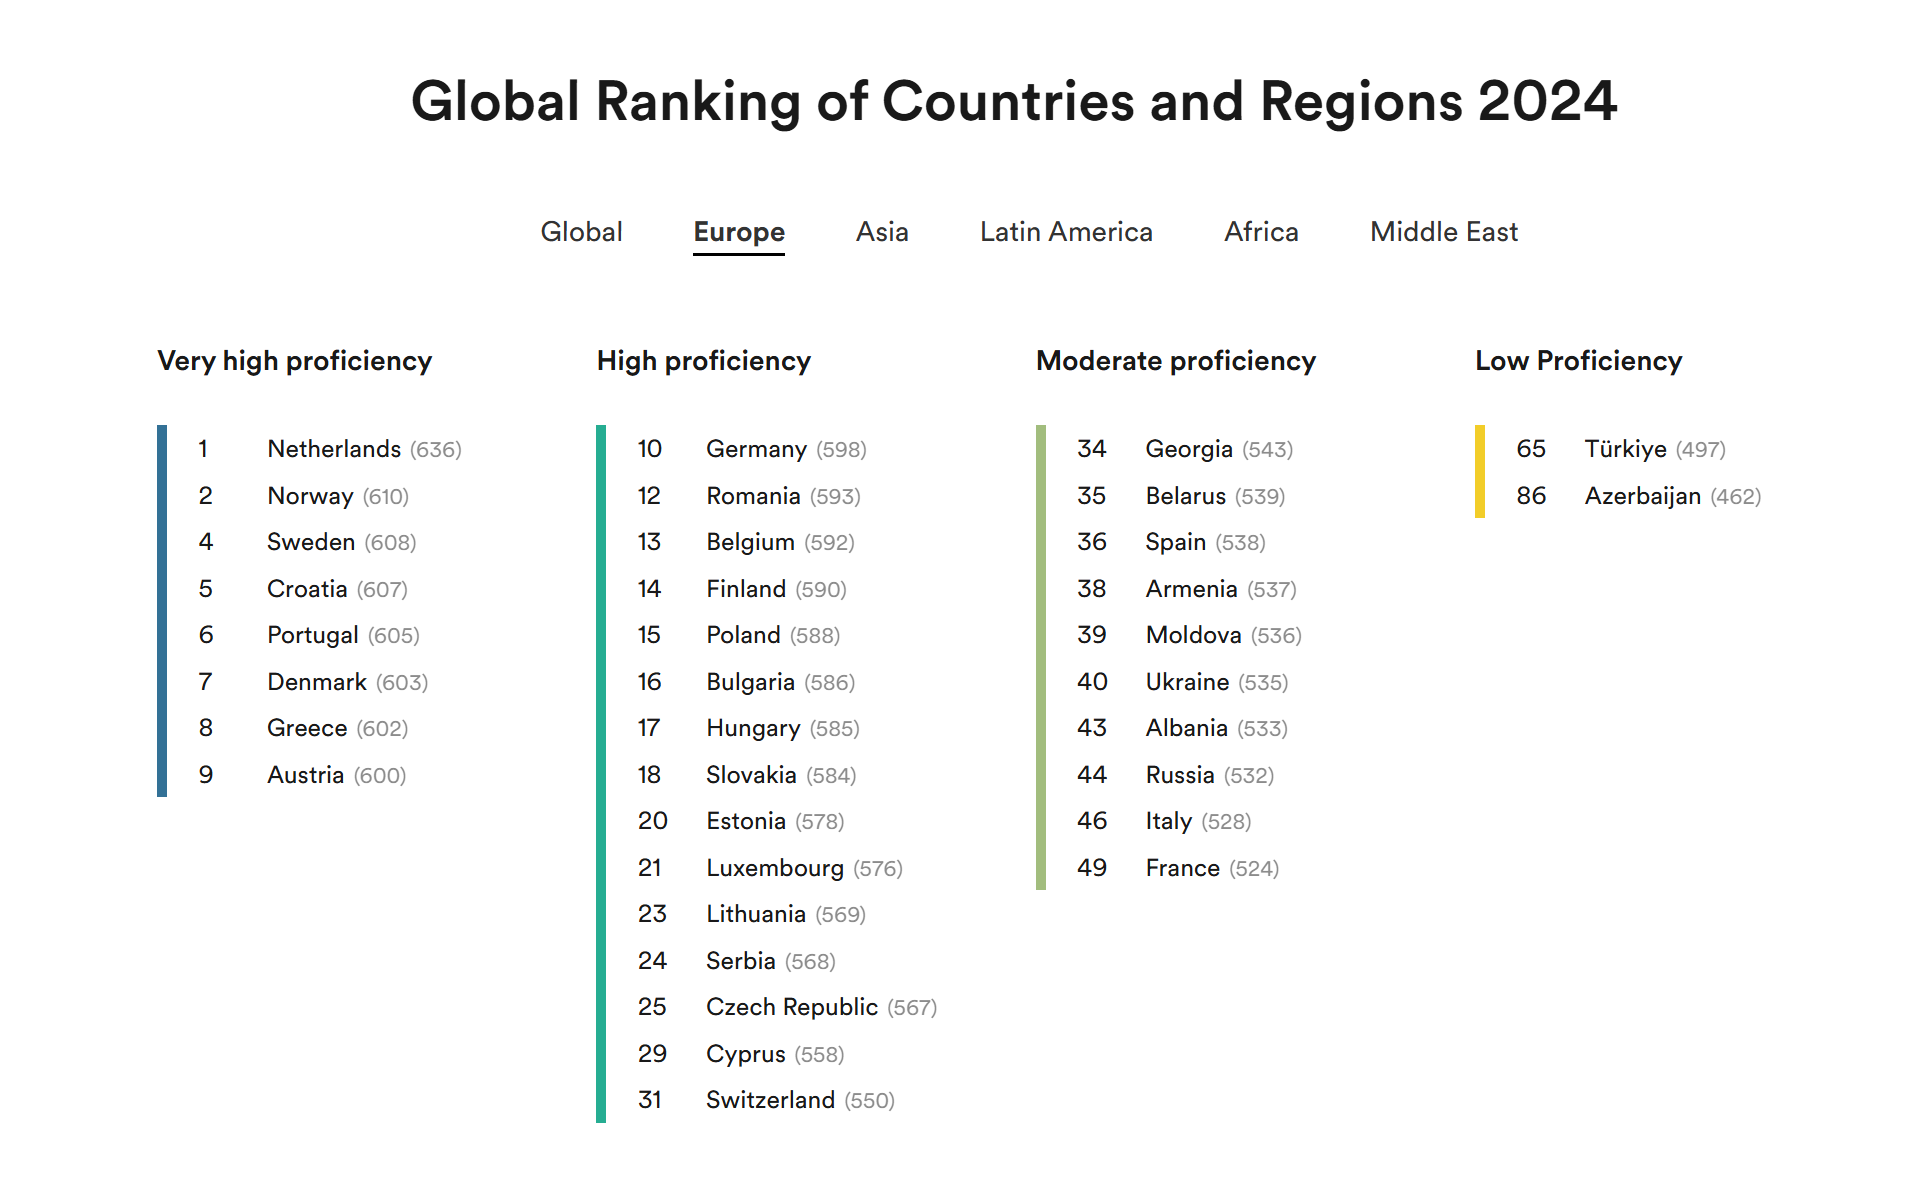Select Slovakia (584) entry
Viewport: 1915px width, 1181px height.
[x=781, y=775]
